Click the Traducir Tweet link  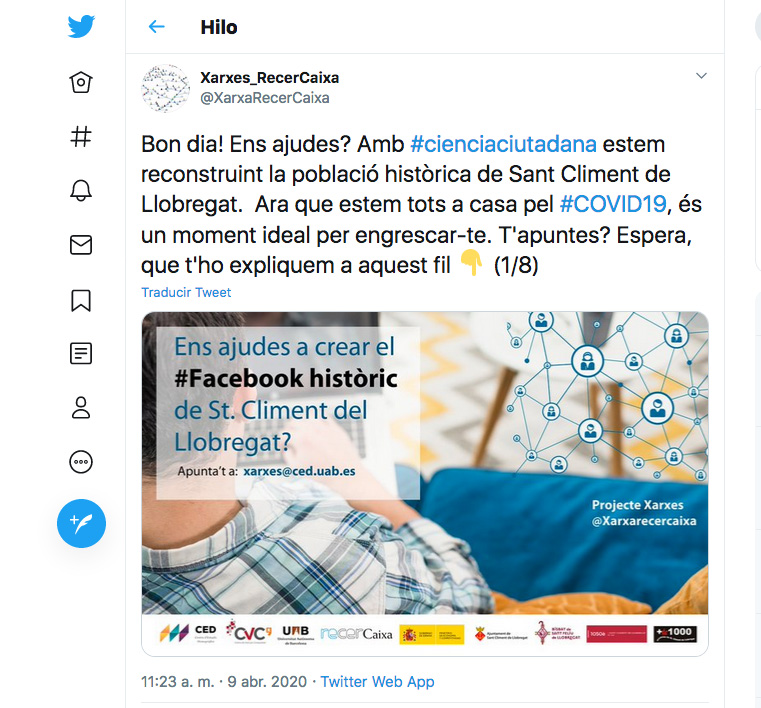(186, 292)
